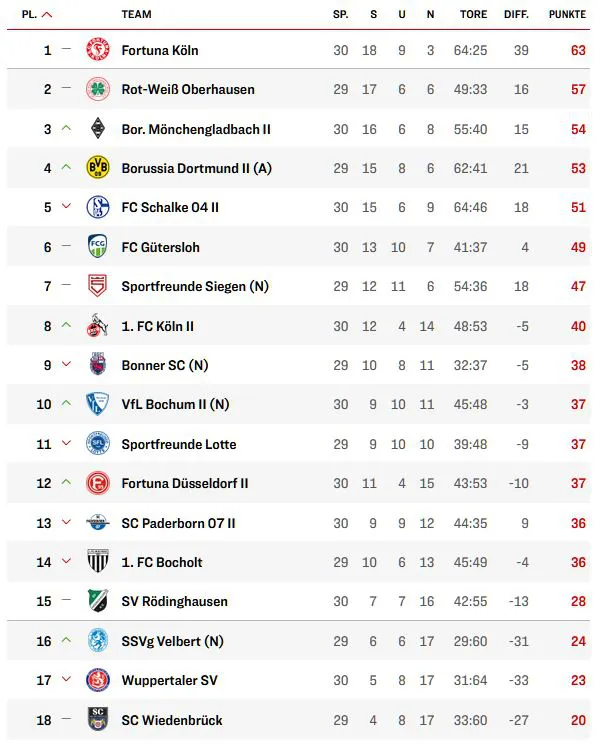Click the FC Gütersloh green crest
Viewport: 601px width, 747px height.
(x=97, y=247)
